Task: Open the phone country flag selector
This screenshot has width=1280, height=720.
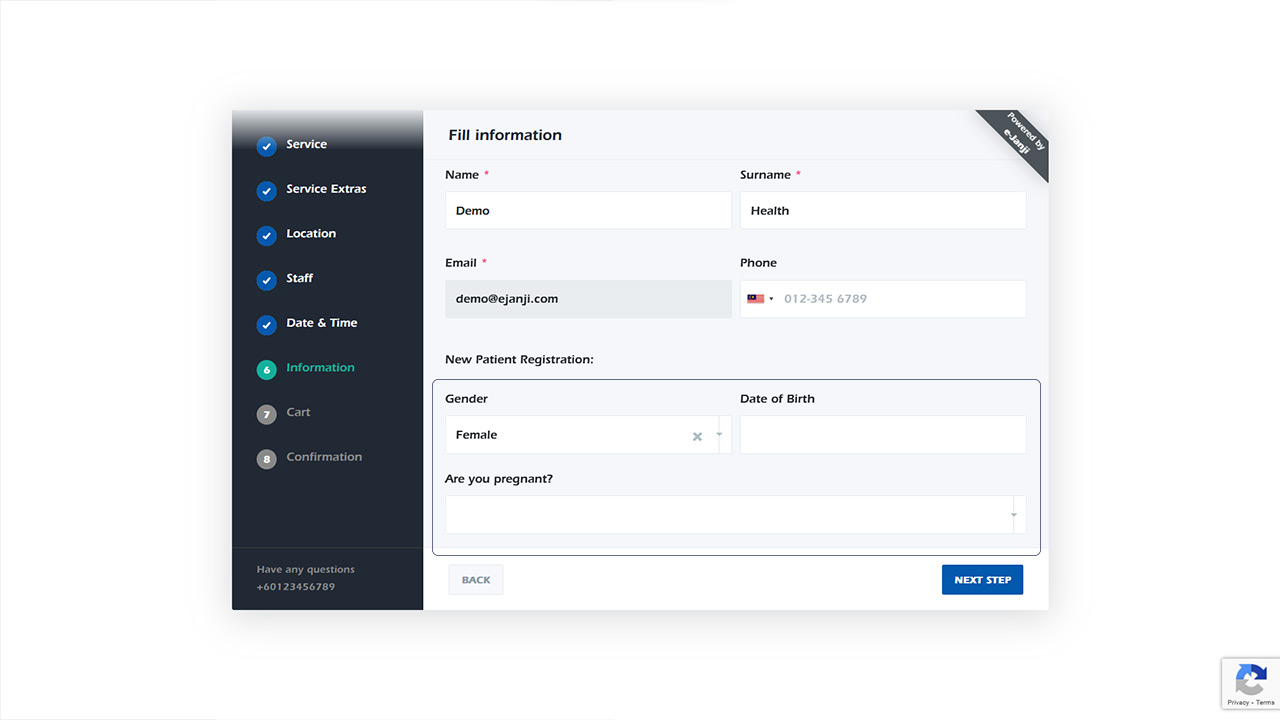Action: click(760, 299)
